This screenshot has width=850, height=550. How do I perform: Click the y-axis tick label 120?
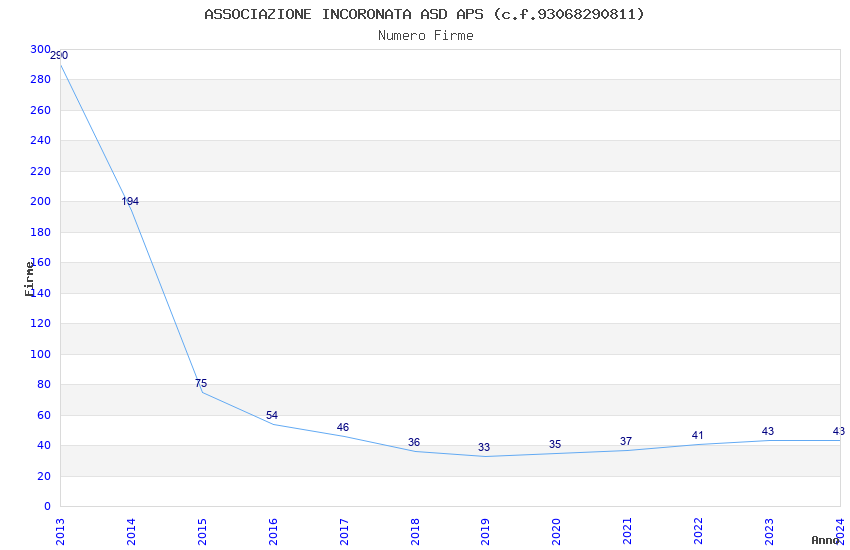pos(40,323)
